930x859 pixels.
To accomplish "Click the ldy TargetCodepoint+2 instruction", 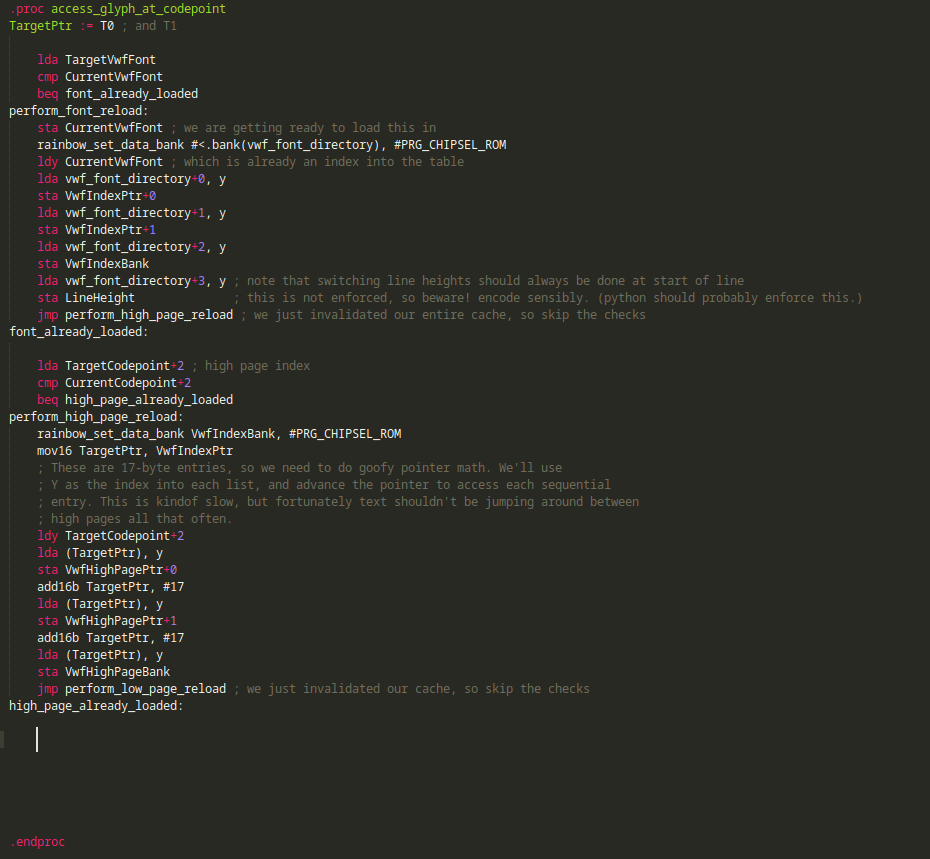I will [110, 536].
